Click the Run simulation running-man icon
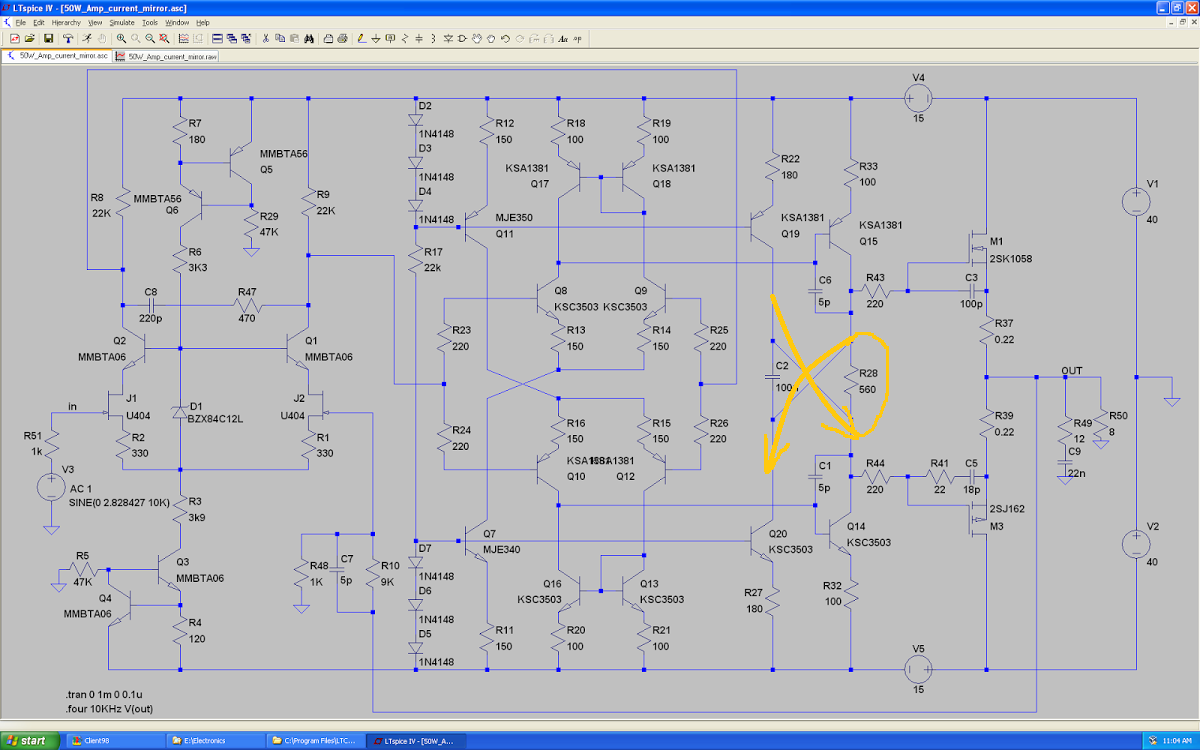1200x750 pixels. 87,38
